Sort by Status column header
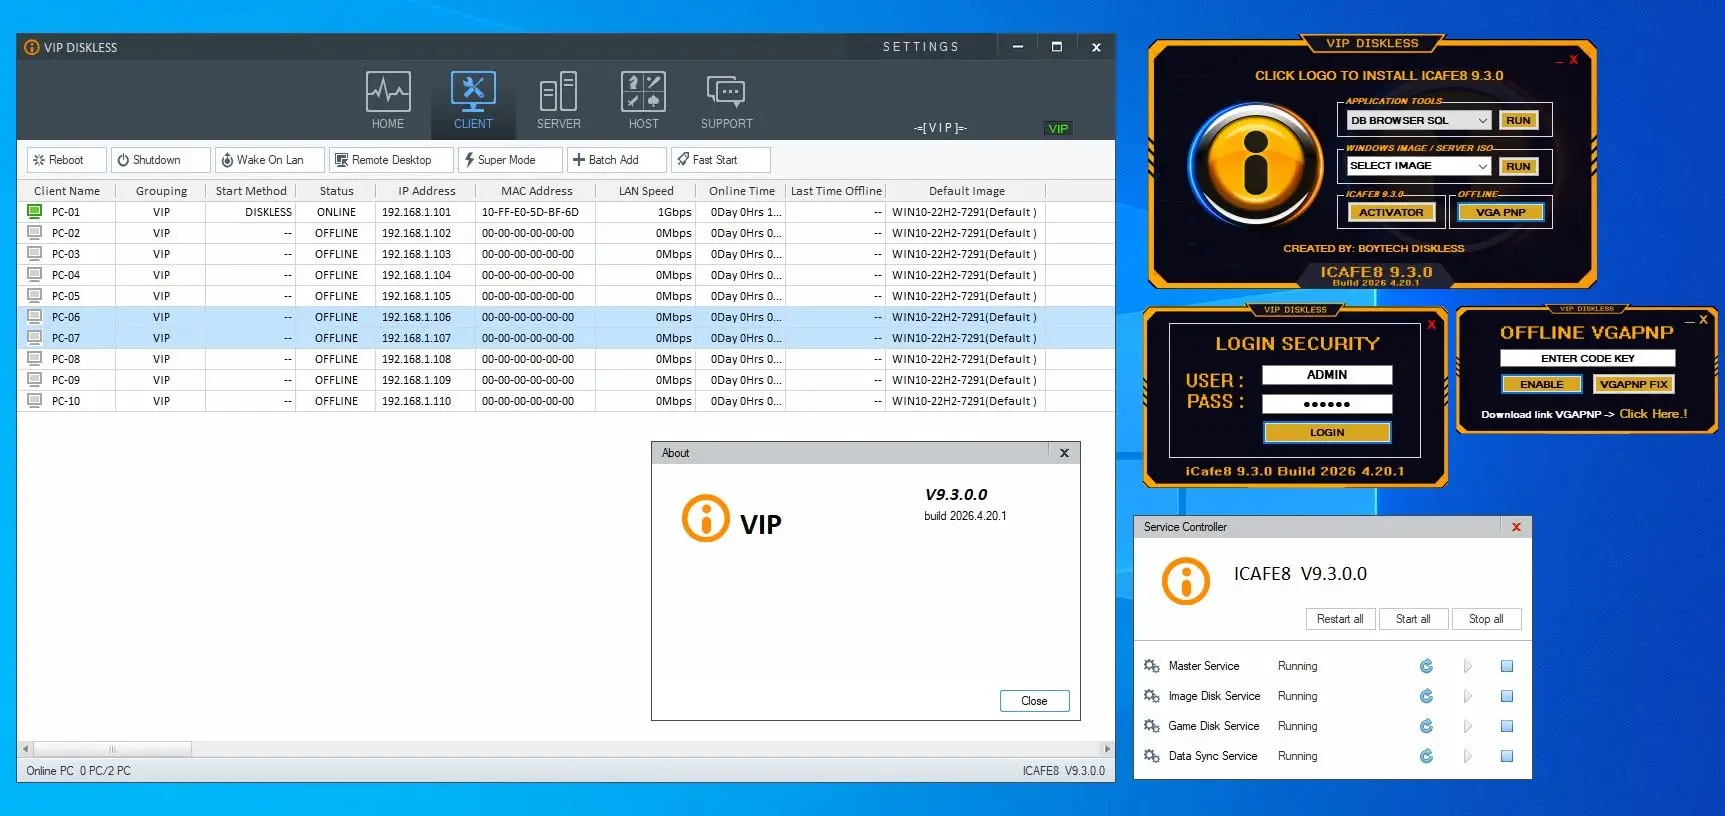 click(x=337, y=191)
